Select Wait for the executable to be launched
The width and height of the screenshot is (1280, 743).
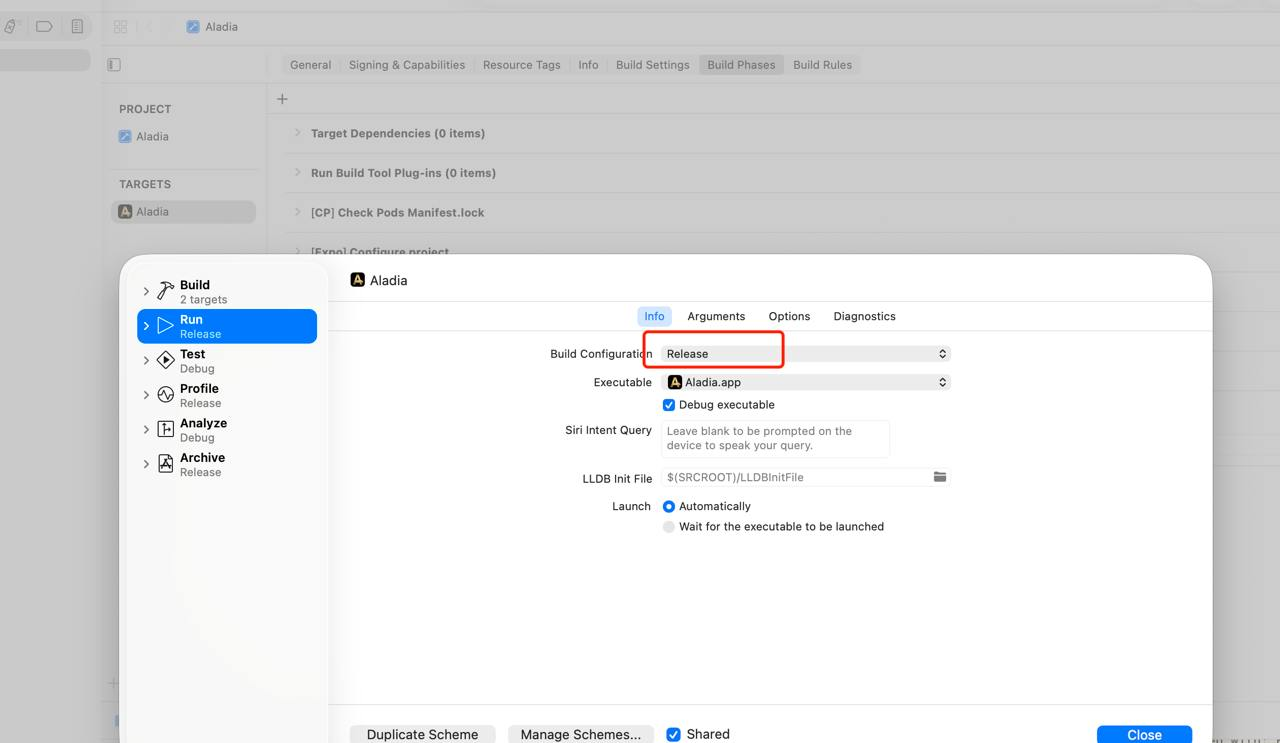(x=669, y=527)
